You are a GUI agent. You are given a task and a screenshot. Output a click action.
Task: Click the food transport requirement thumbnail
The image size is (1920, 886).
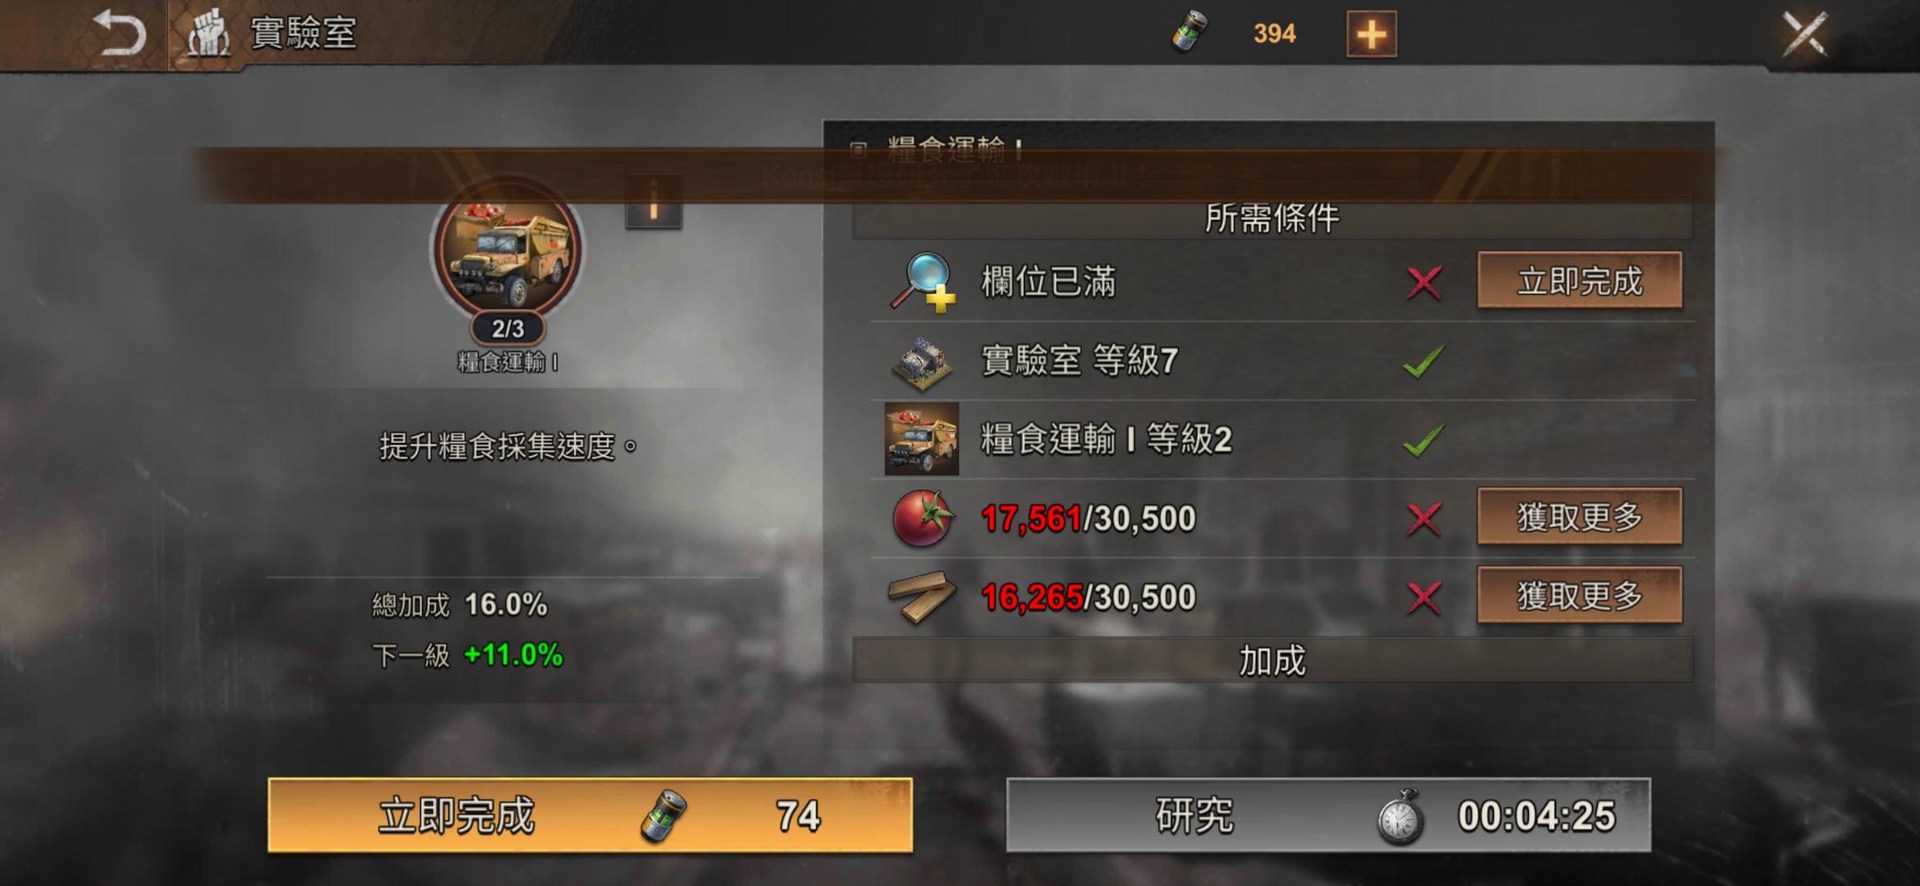point(922,439)
